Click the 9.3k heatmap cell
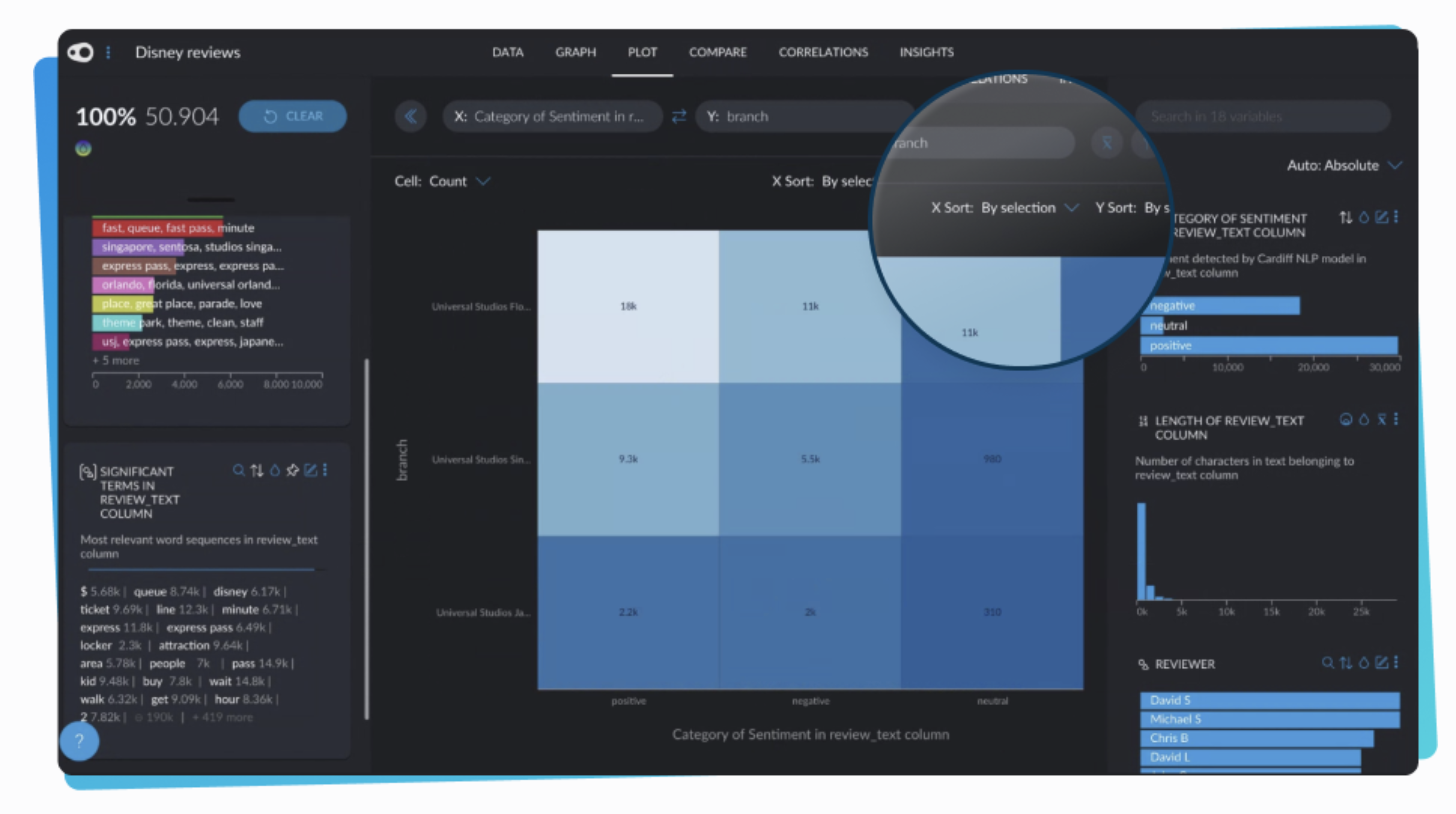 point(628,460)
